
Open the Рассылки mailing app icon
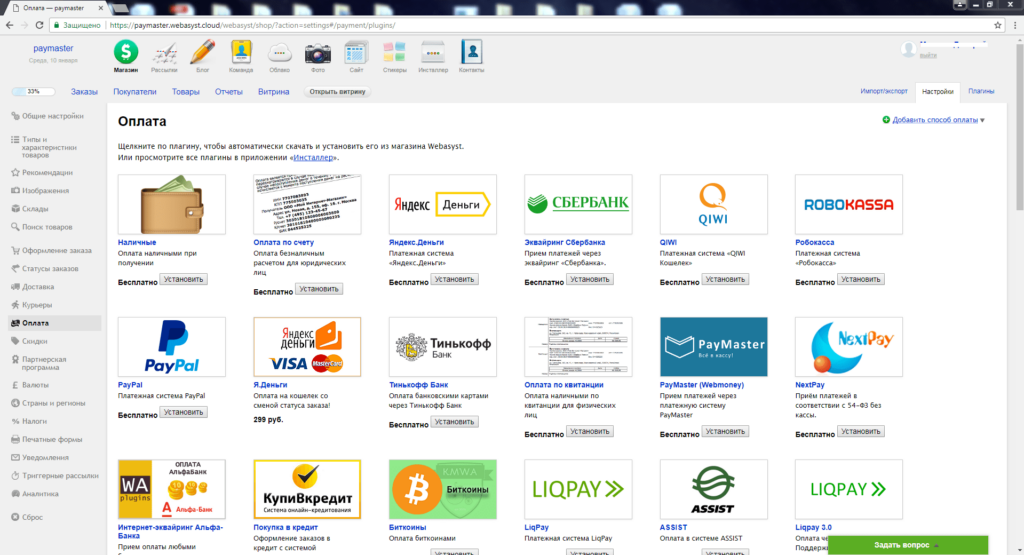pyautogui.click(x=164, y=52)
